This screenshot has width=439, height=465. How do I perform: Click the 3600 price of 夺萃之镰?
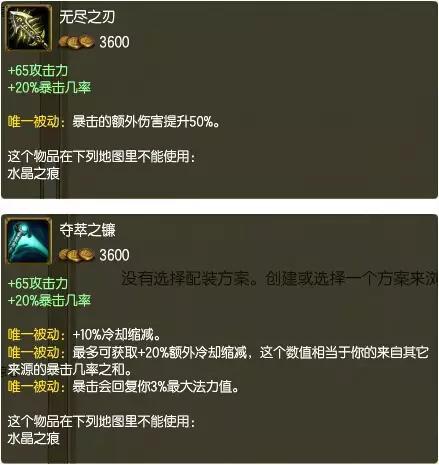(x=114, y=255)
